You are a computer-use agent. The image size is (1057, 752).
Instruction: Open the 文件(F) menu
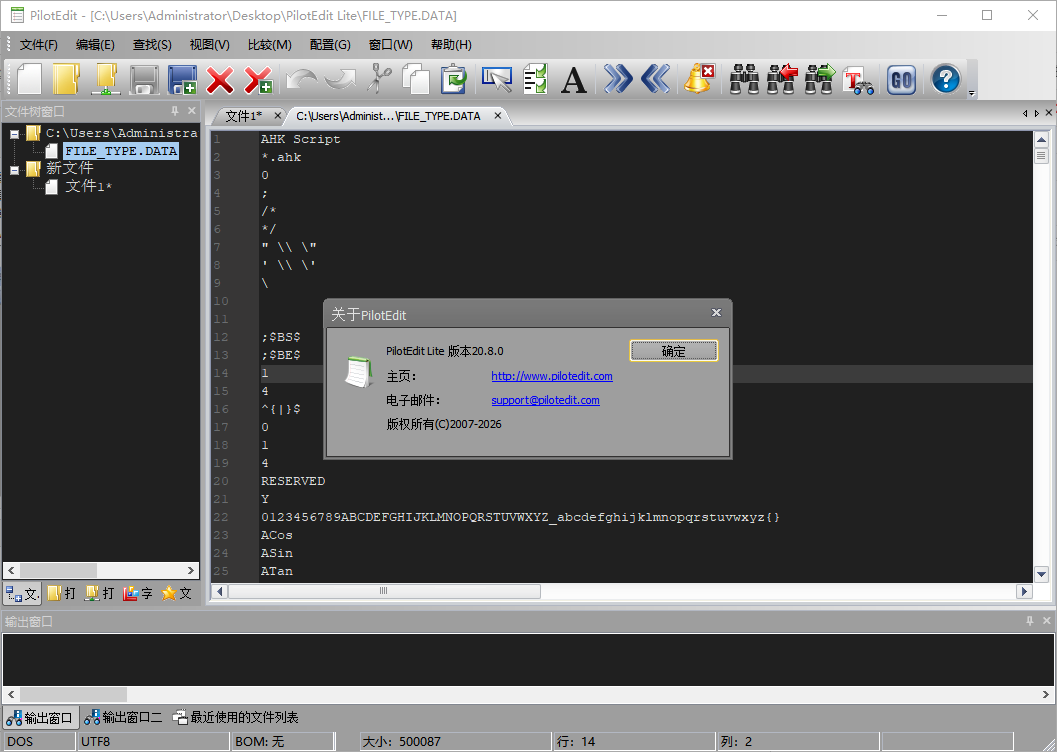coord(38,44)
